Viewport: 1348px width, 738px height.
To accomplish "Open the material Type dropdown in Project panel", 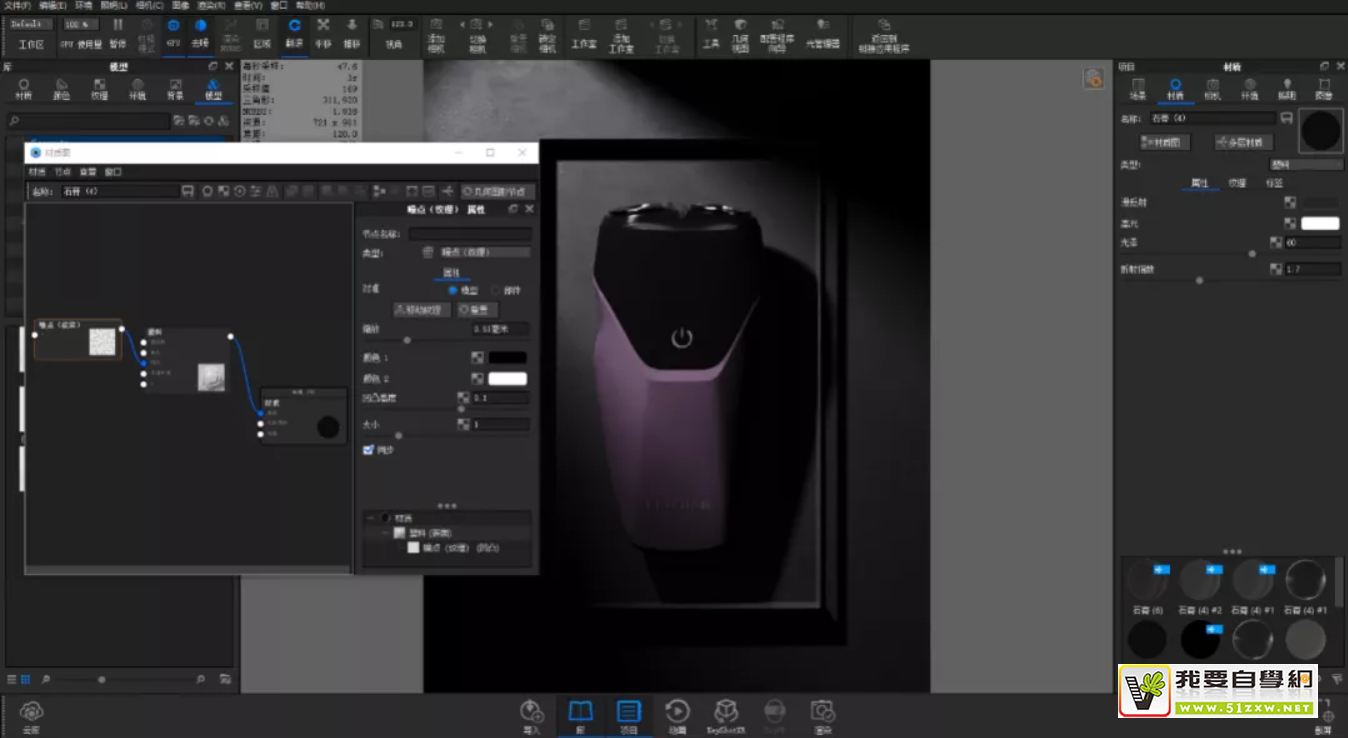I will point(1305,164).
